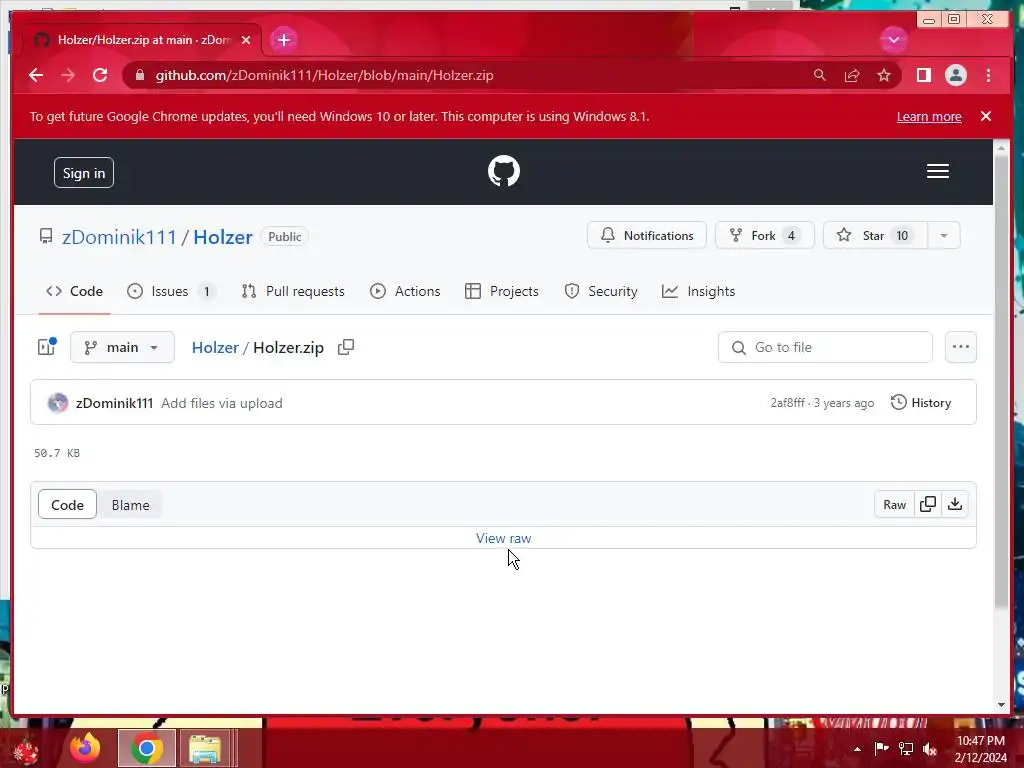Viewport: 1024px width, 768px height.
Task: Share this page using address bar share icon
Action: 852,75
